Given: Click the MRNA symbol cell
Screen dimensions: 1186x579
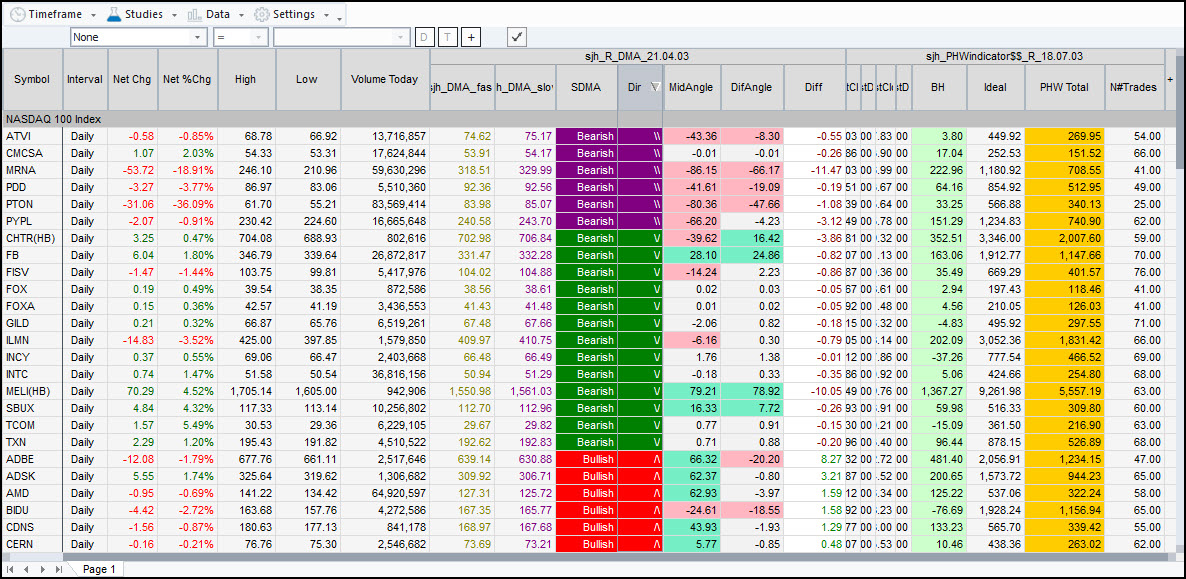Looking at the screenshot, I should pyautogui.click(x=33, y=170).
